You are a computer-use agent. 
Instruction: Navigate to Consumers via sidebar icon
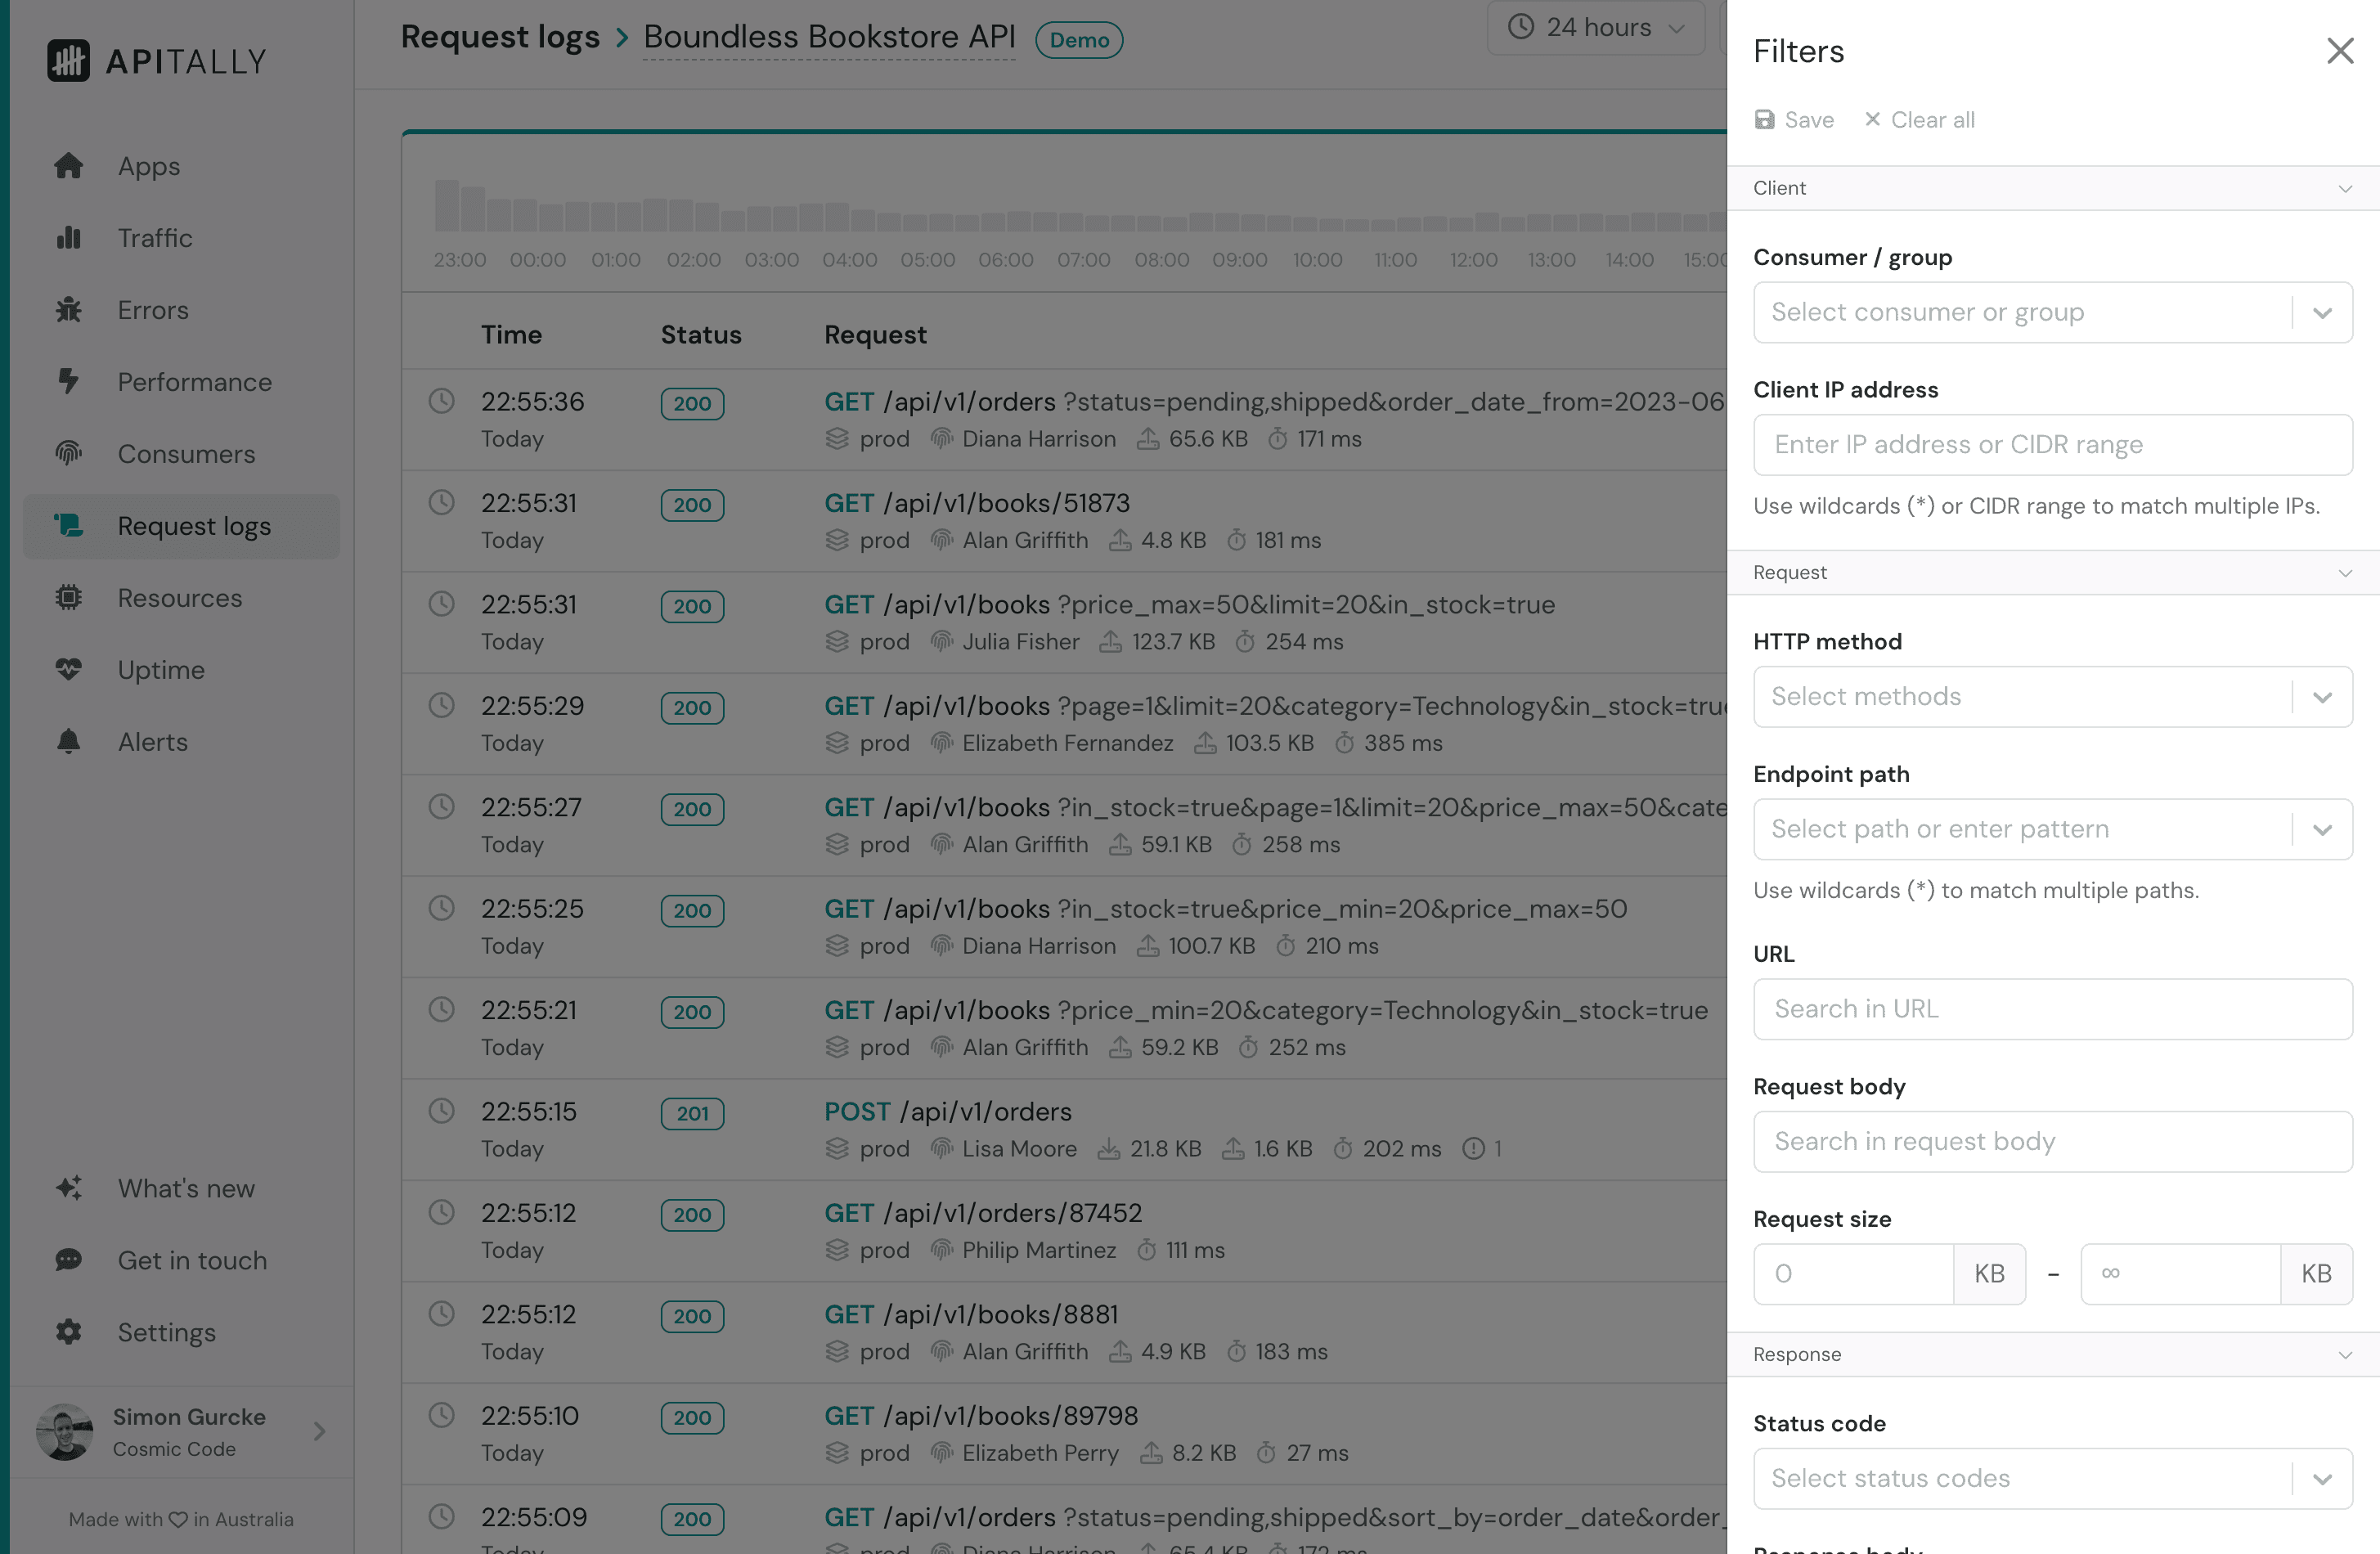click(68, 454)
